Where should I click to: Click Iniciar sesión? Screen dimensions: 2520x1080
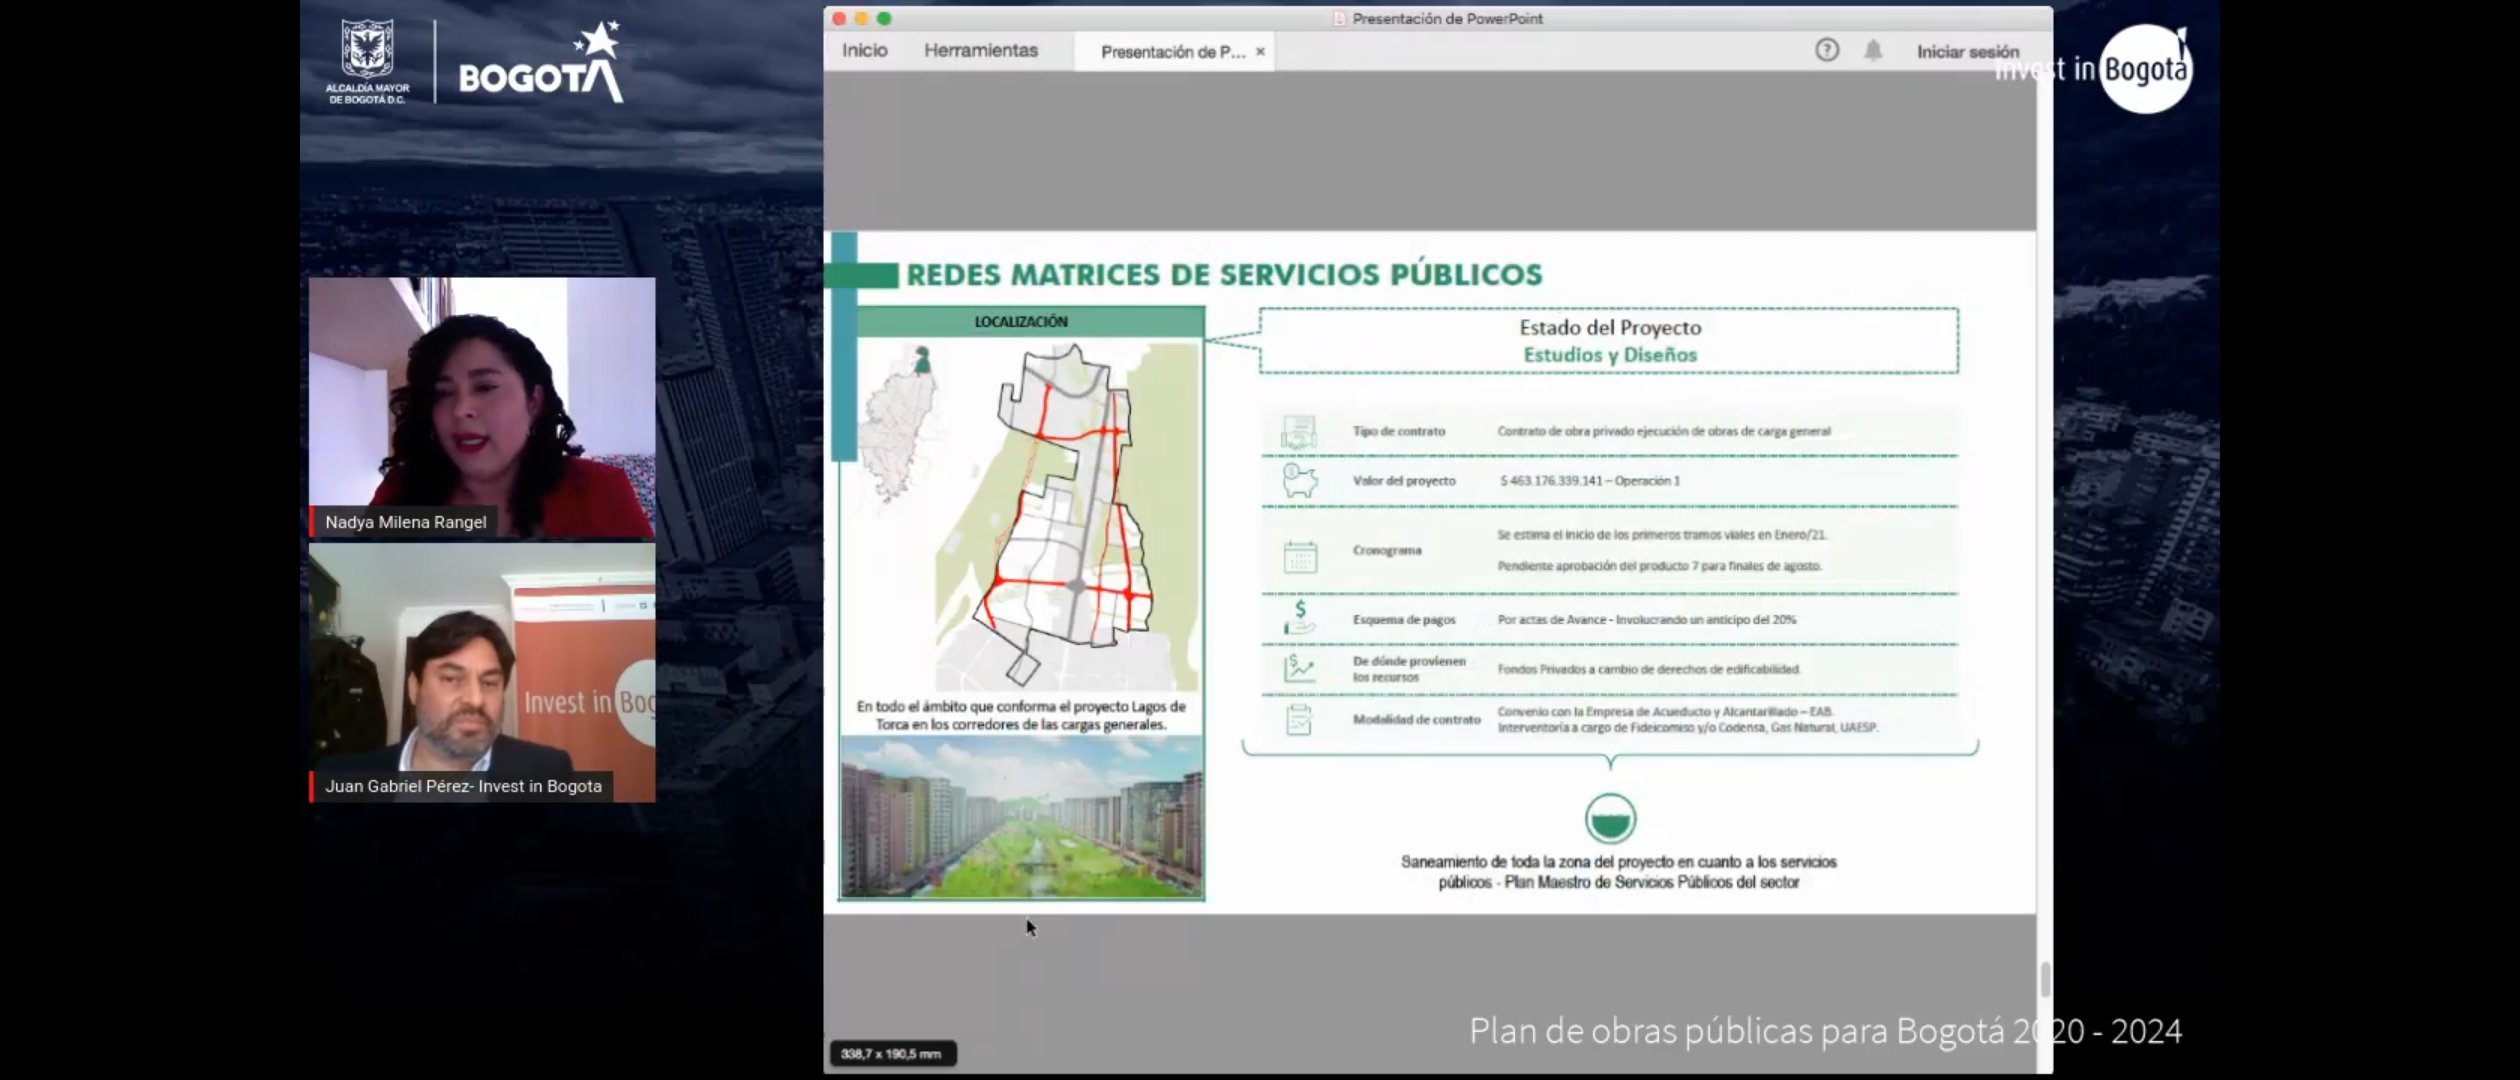(1967, 52)
